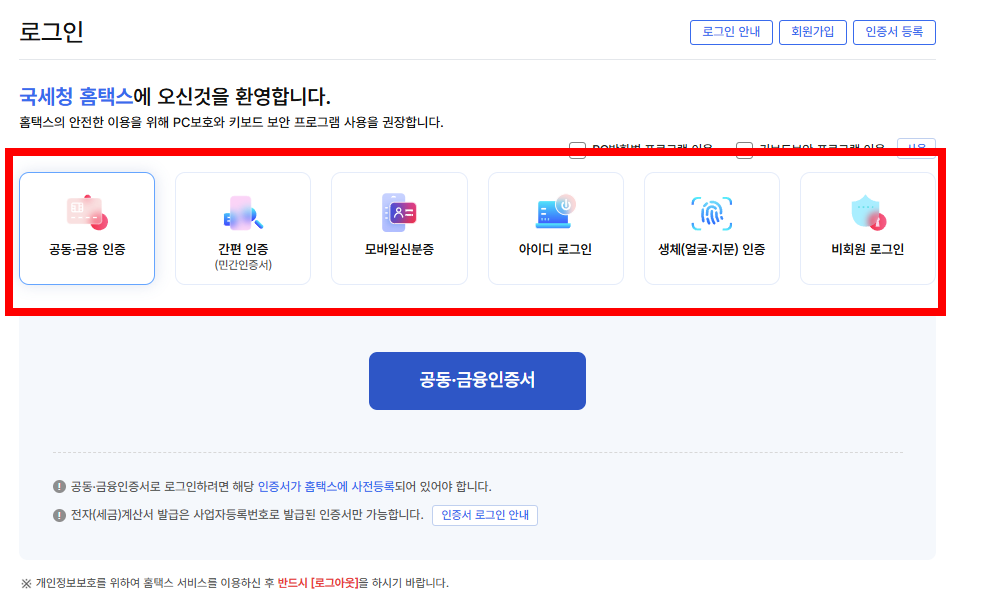991x602 pixels.
Task: Switch to 아이디 로그인 option
Action: [x=556, y=228]
